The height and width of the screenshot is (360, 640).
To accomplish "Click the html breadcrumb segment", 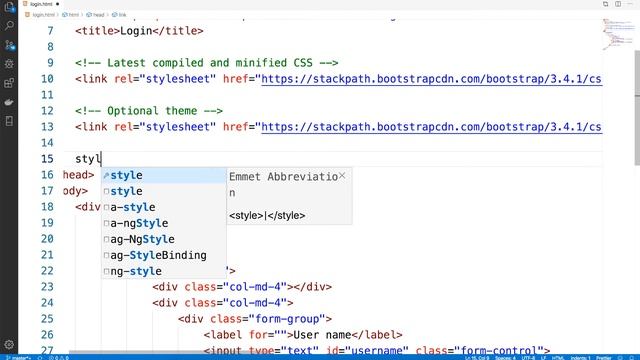I will pos(71,15).
